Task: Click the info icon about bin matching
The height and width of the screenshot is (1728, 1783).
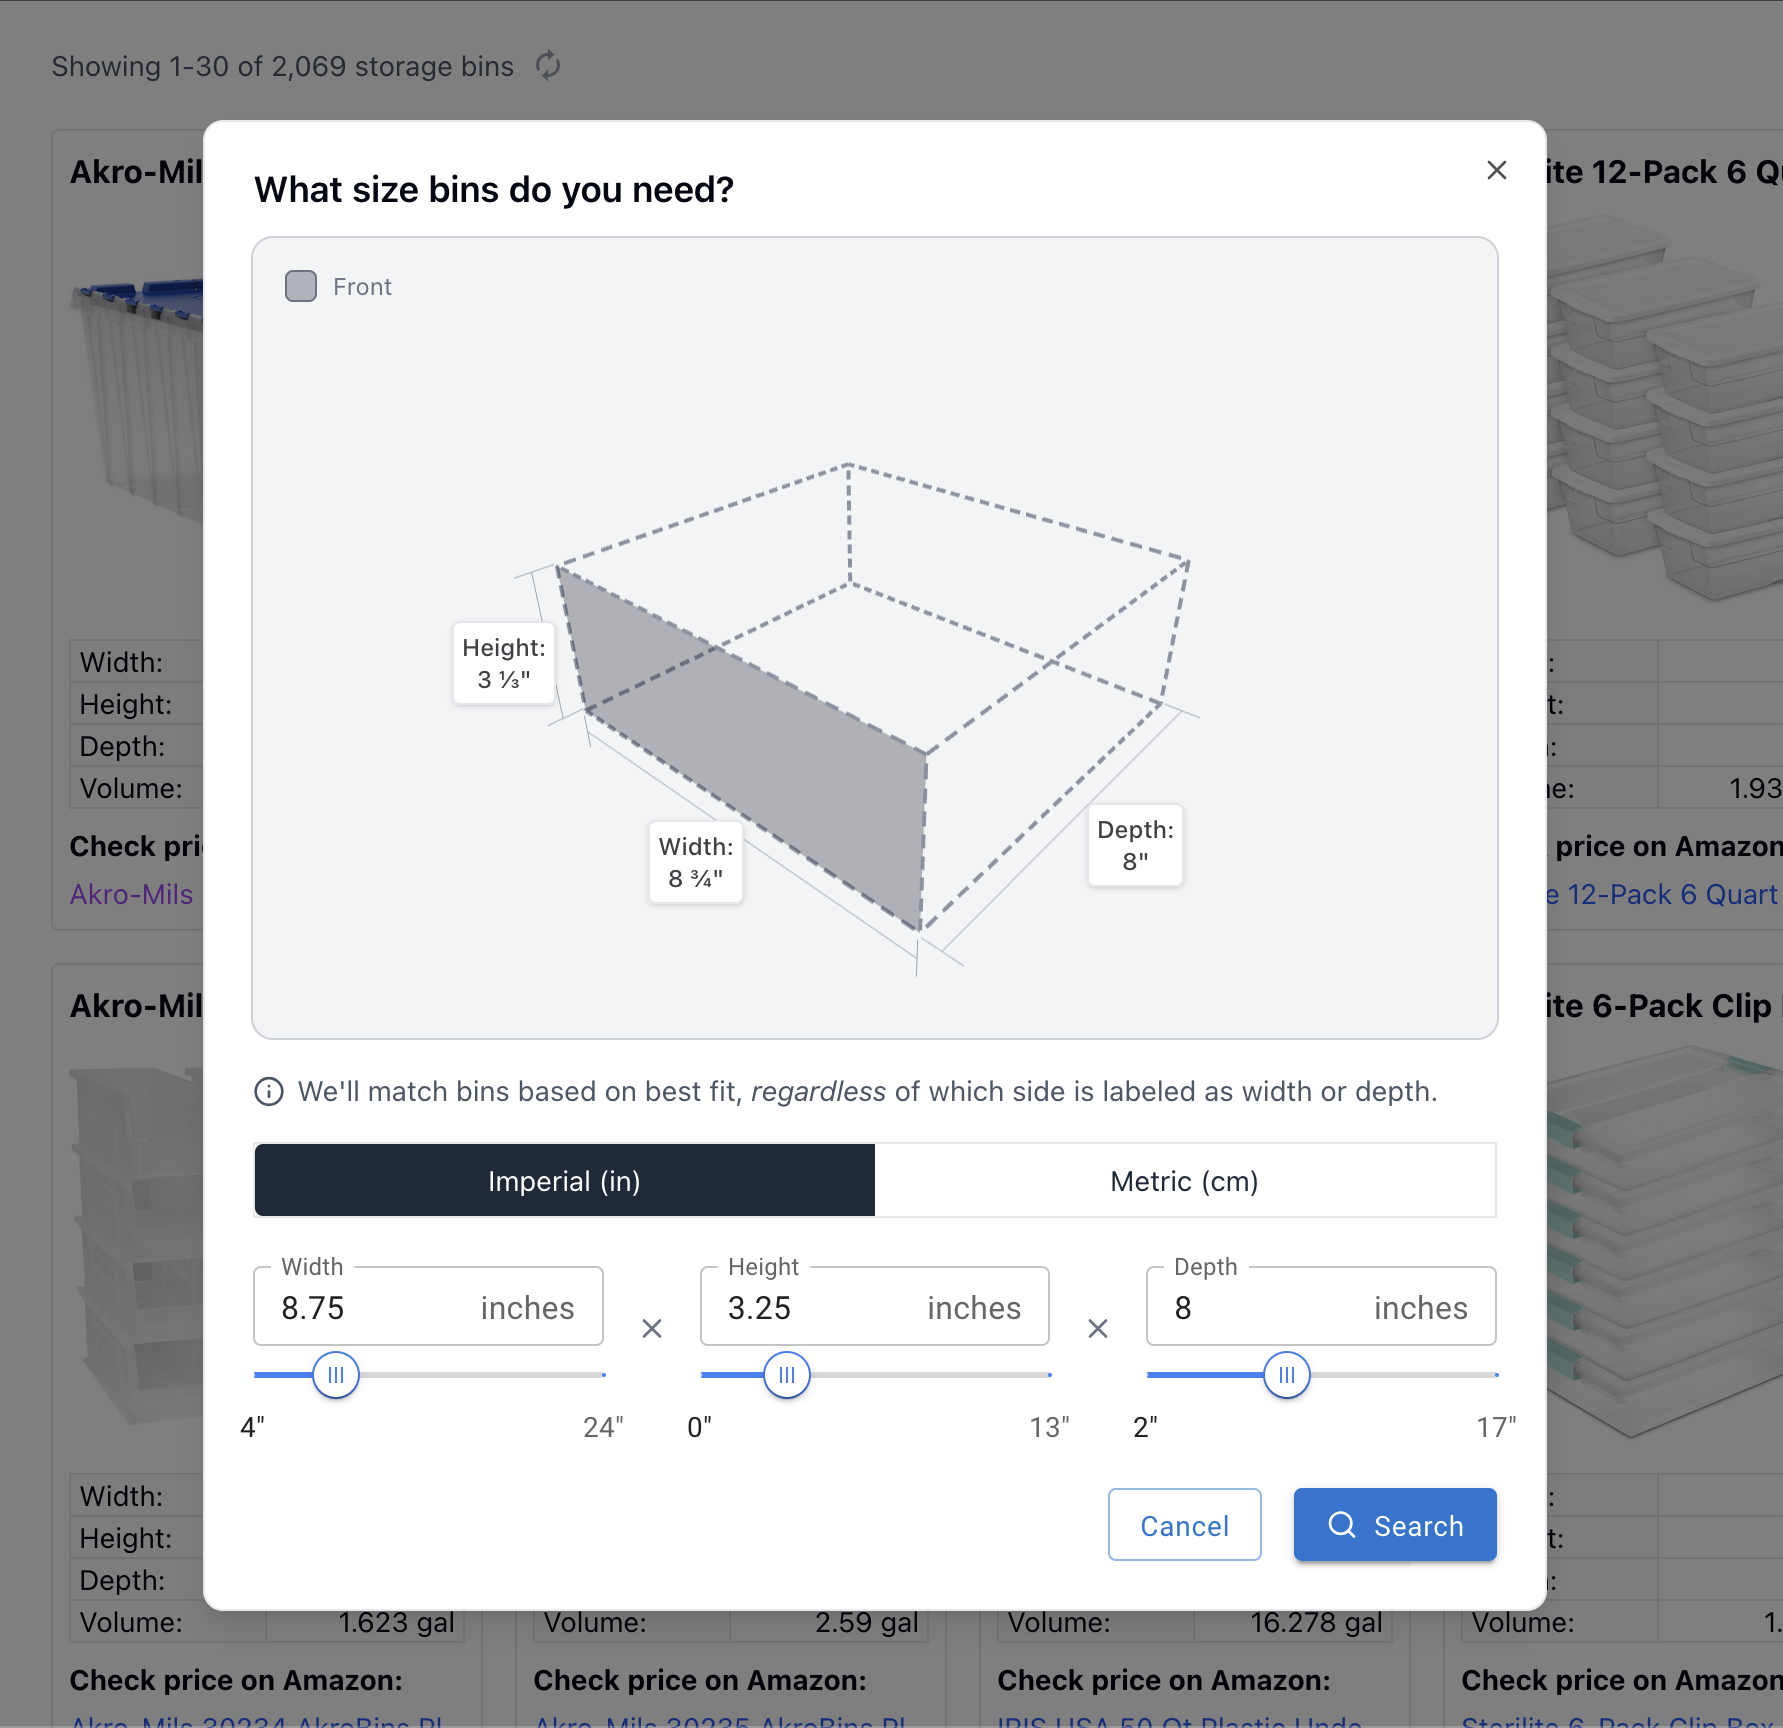Action: [x=268, y=1091]
